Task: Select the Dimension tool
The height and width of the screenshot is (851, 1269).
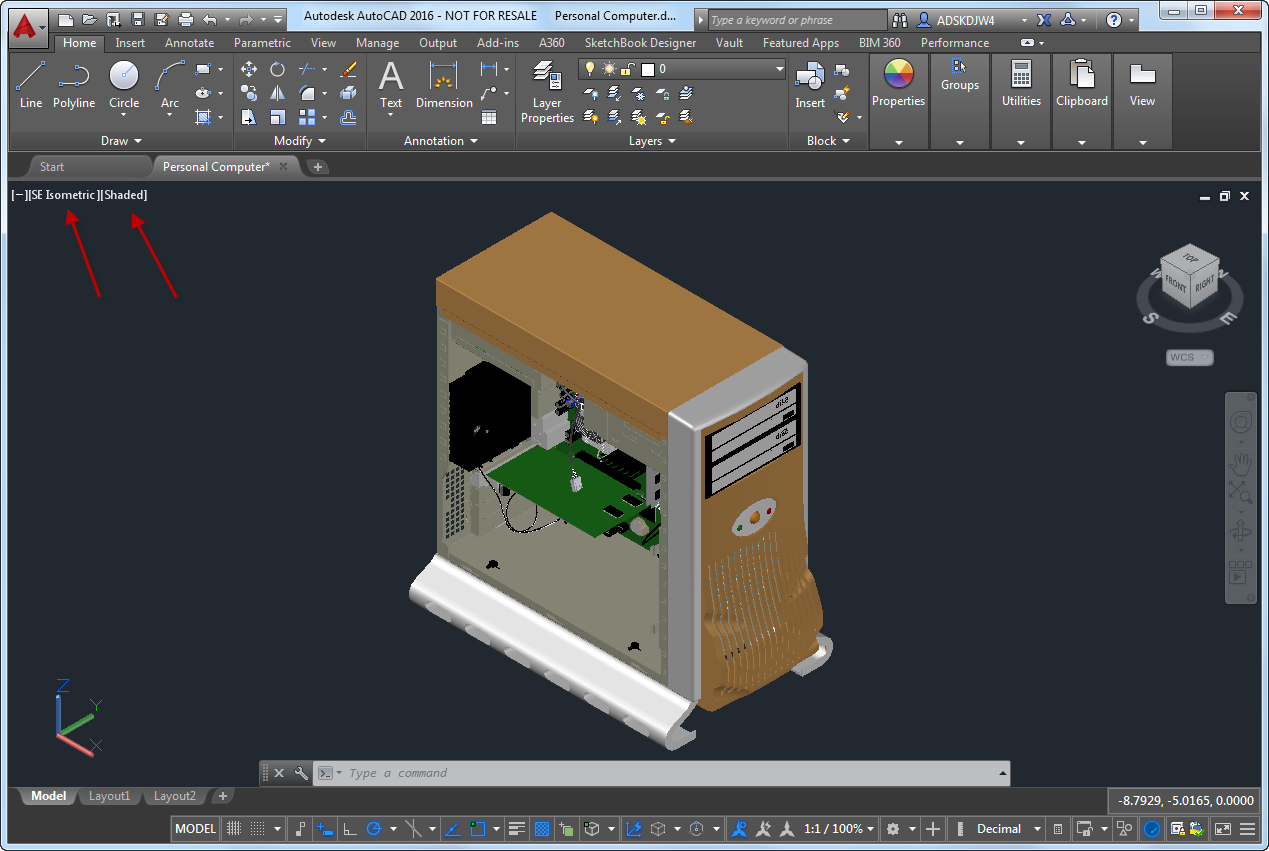Action: point(444,84)
